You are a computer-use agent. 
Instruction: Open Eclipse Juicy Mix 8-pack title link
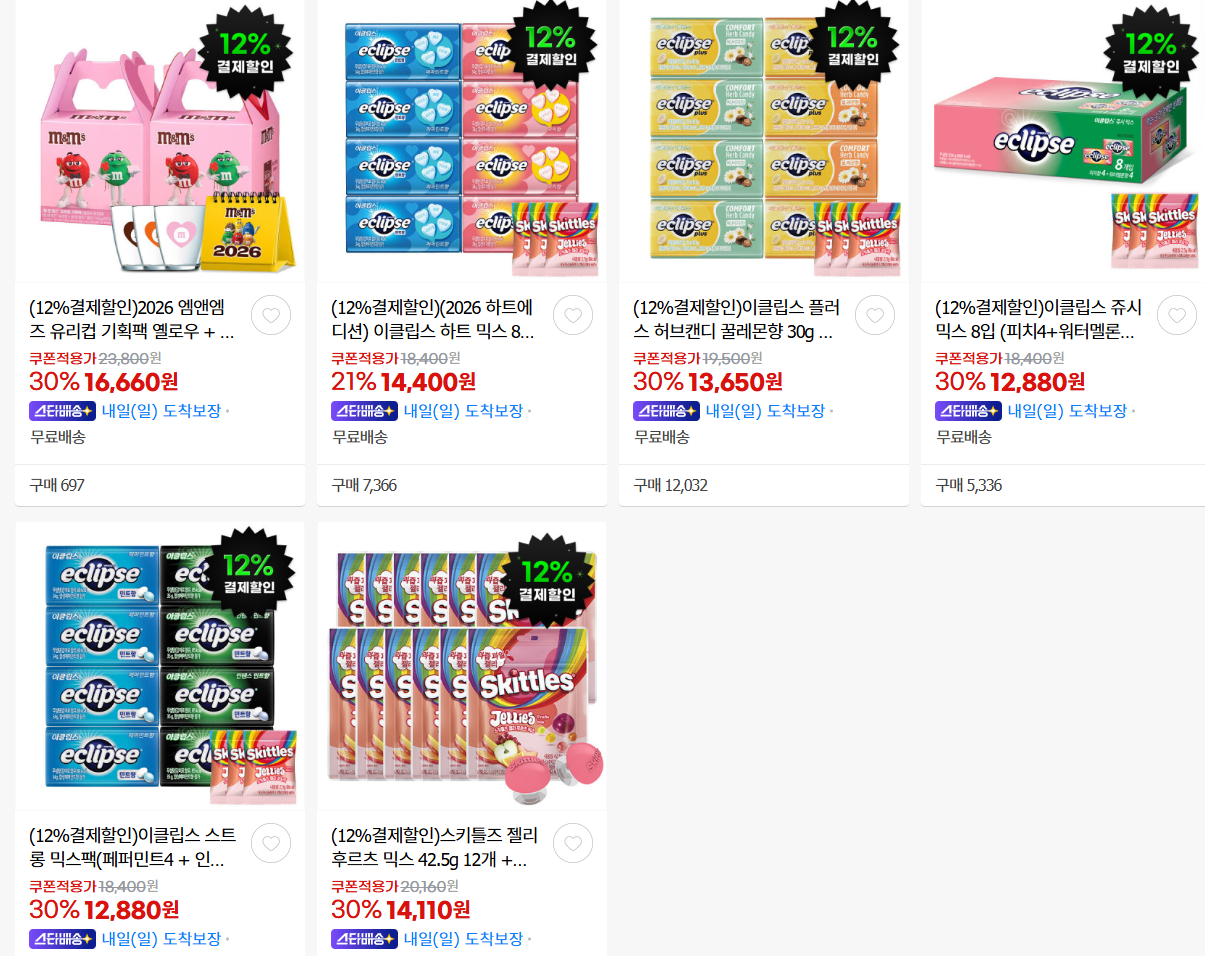coord(1039,320)
